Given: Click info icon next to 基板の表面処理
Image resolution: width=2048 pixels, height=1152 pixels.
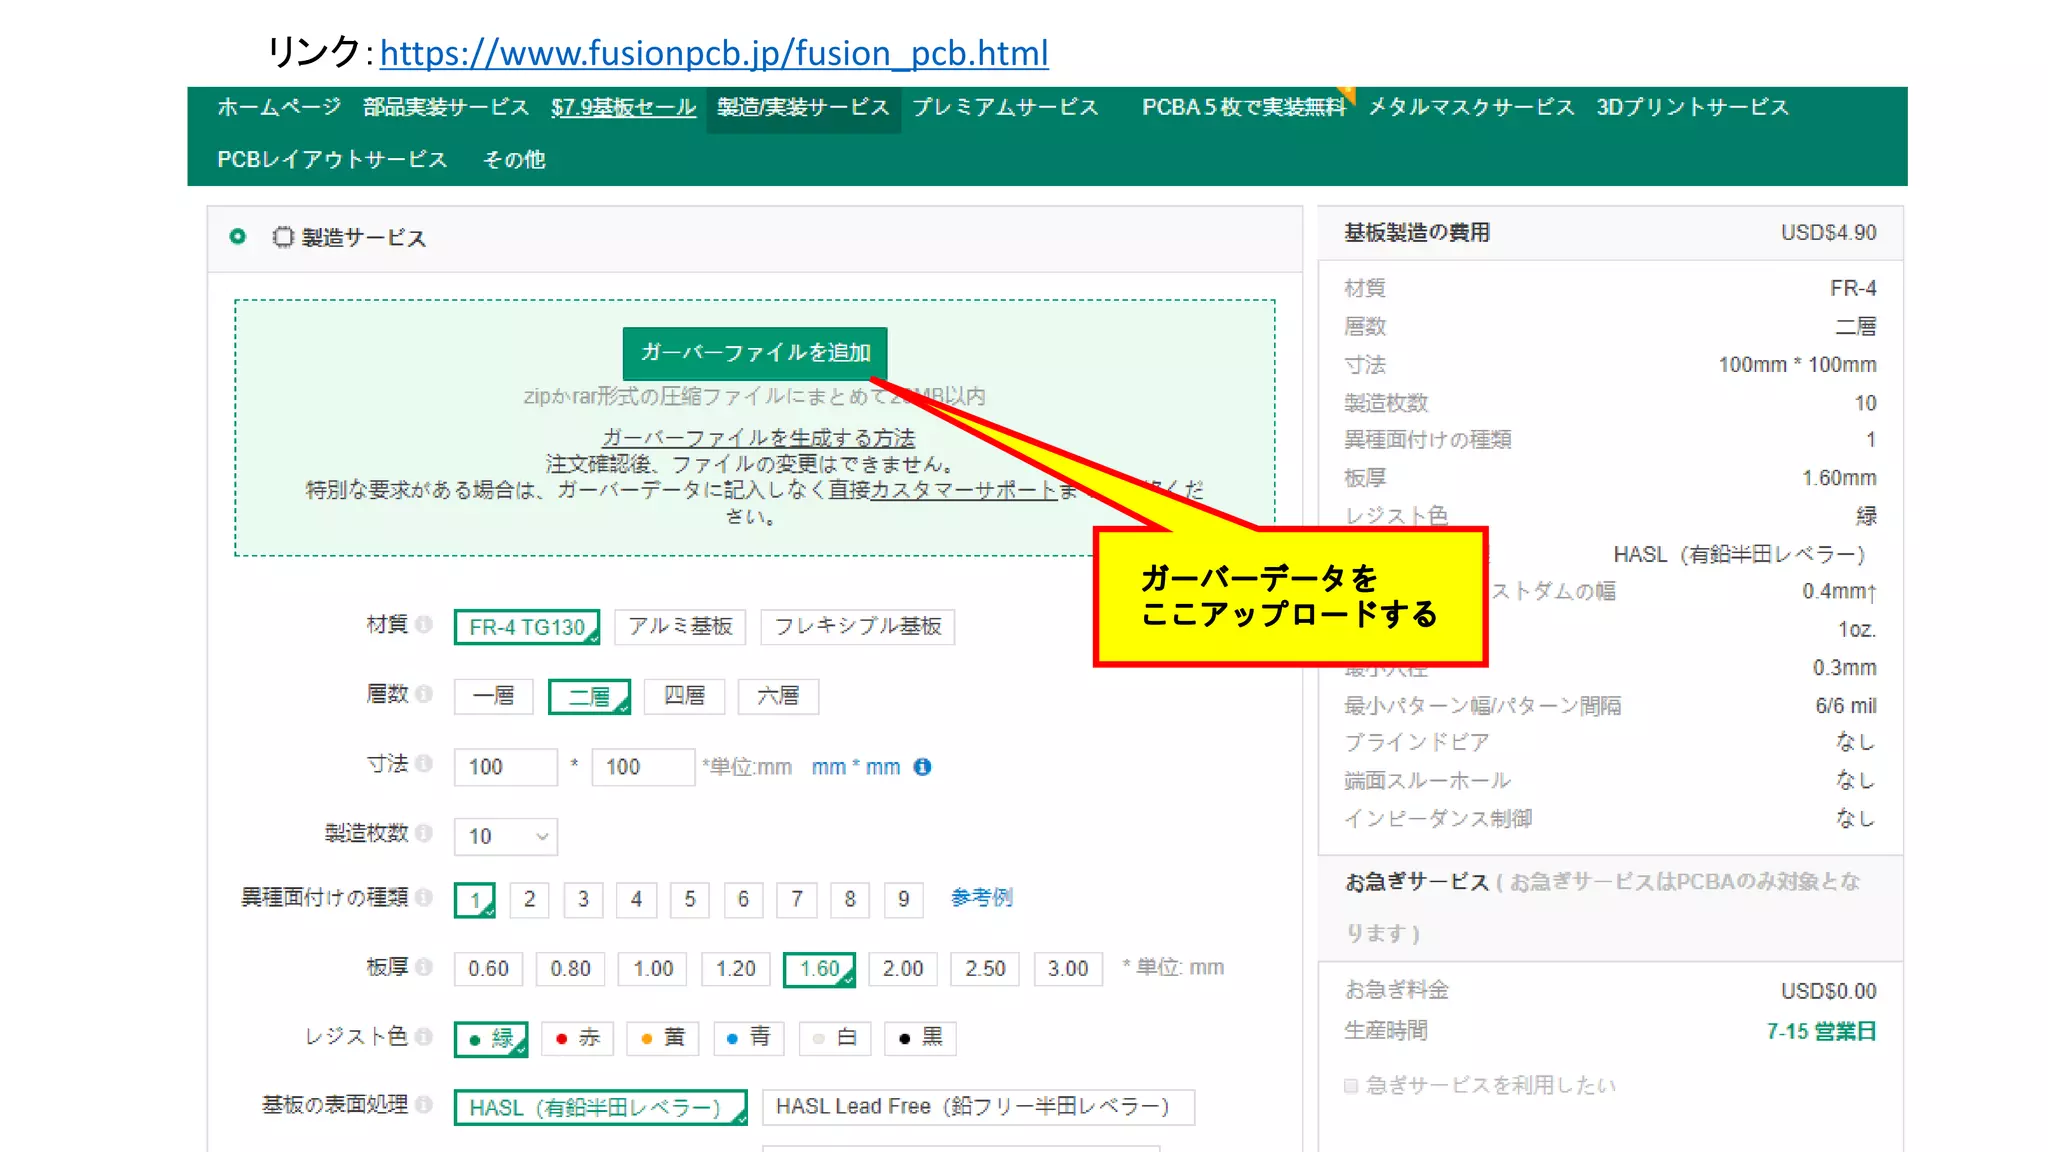Looking at the screenshot, I should coord(424,1105).
